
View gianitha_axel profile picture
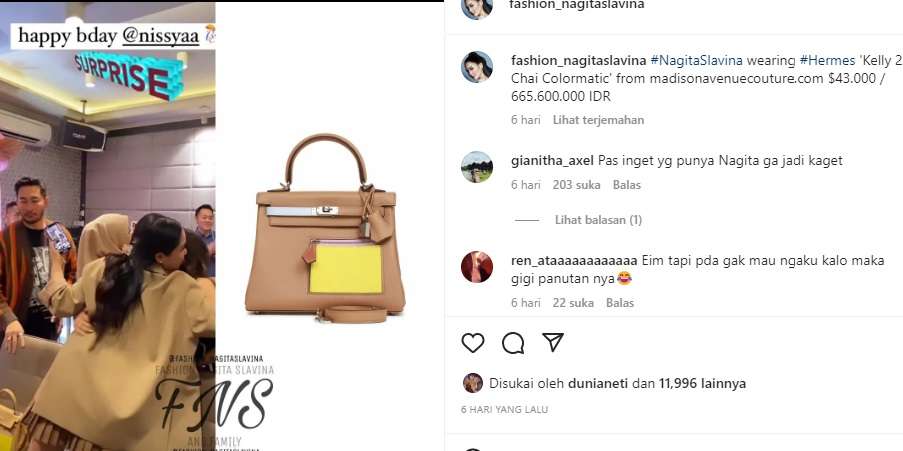click(x=477, y=167)
